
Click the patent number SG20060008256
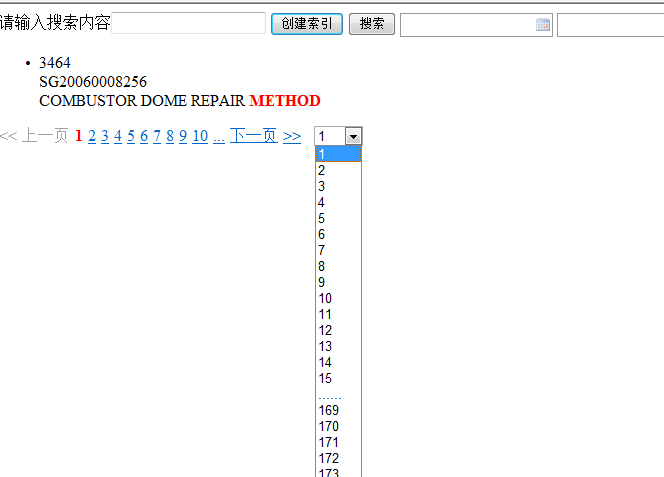click(x=93, y=82)
